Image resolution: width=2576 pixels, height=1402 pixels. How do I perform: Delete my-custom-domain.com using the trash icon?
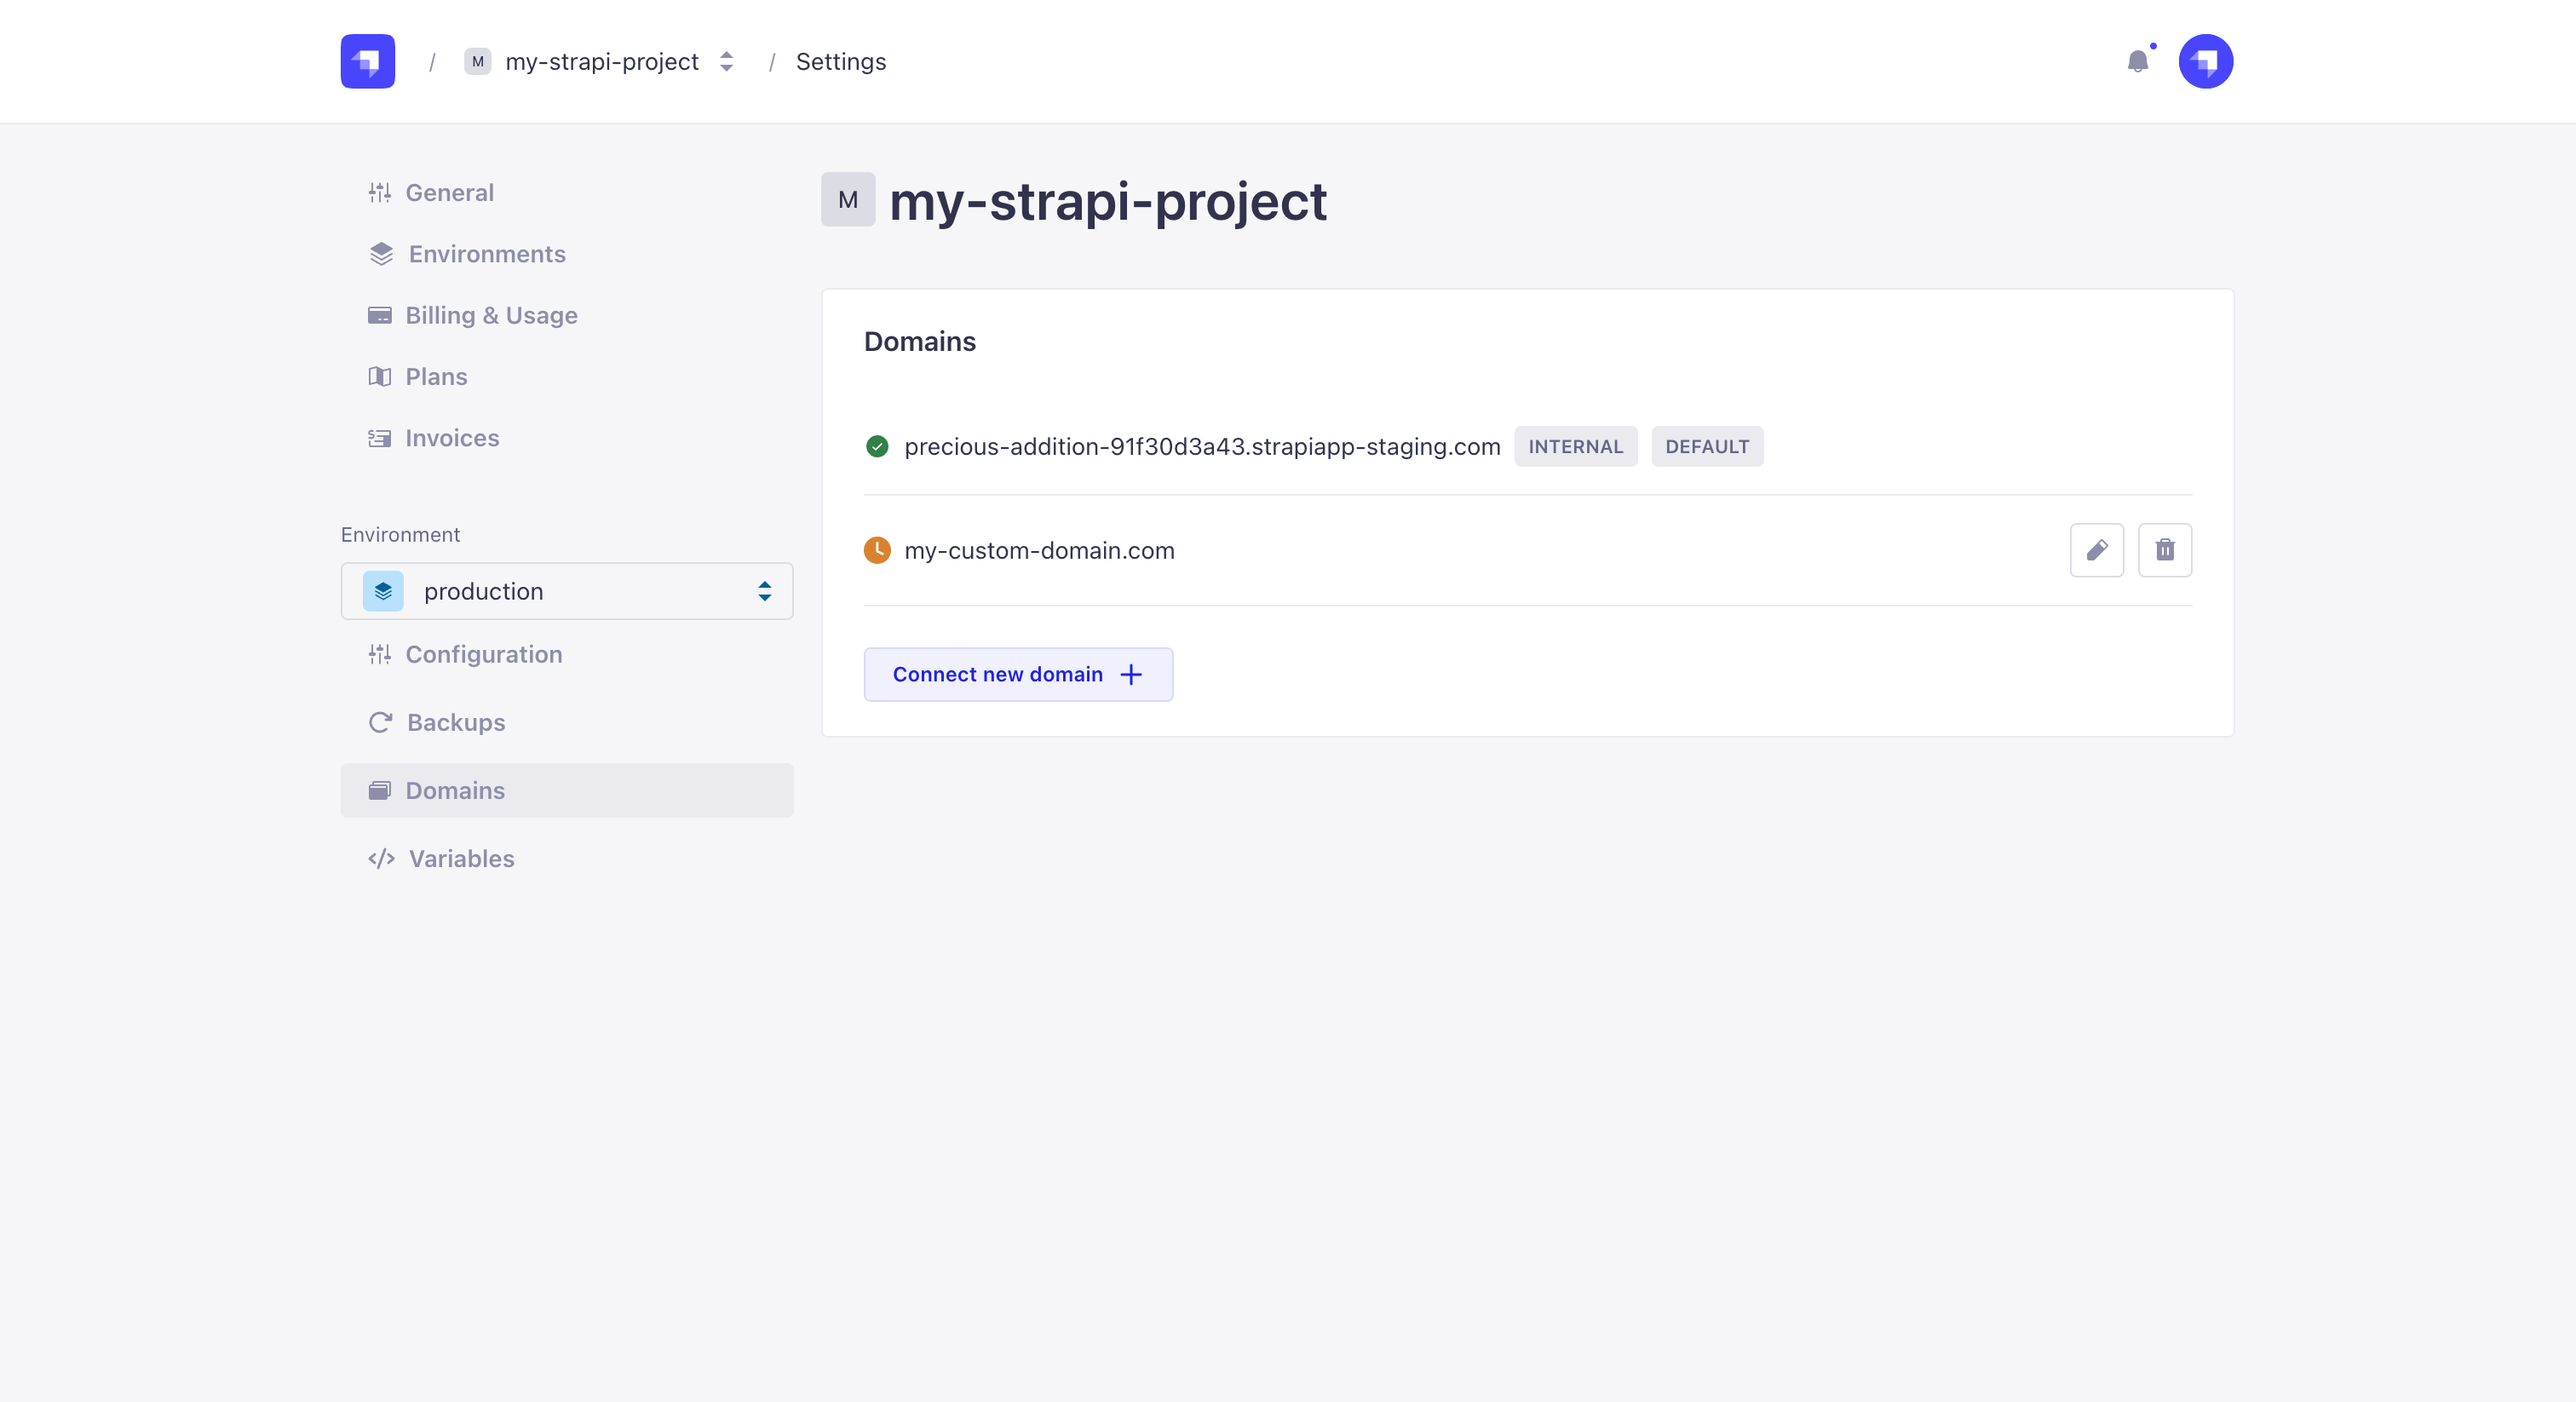tap(2165, 550)
